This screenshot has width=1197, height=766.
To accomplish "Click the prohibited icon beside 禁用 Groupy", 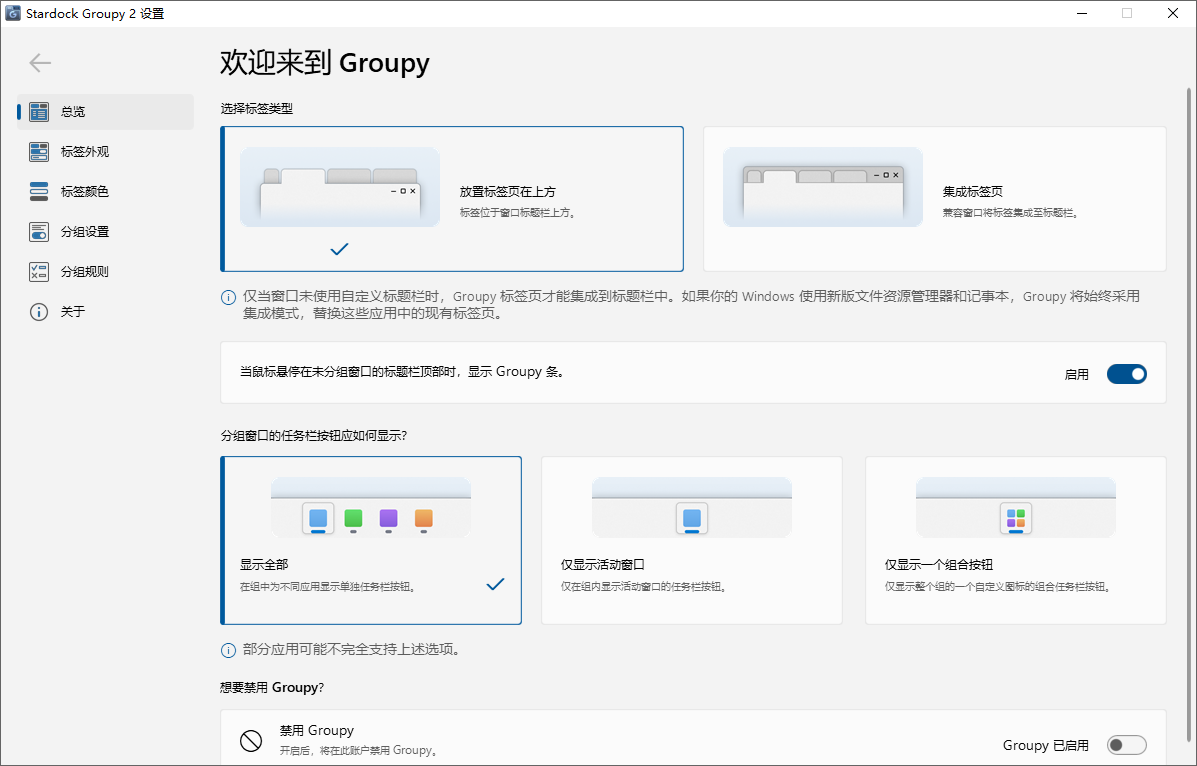I will 251,740.
